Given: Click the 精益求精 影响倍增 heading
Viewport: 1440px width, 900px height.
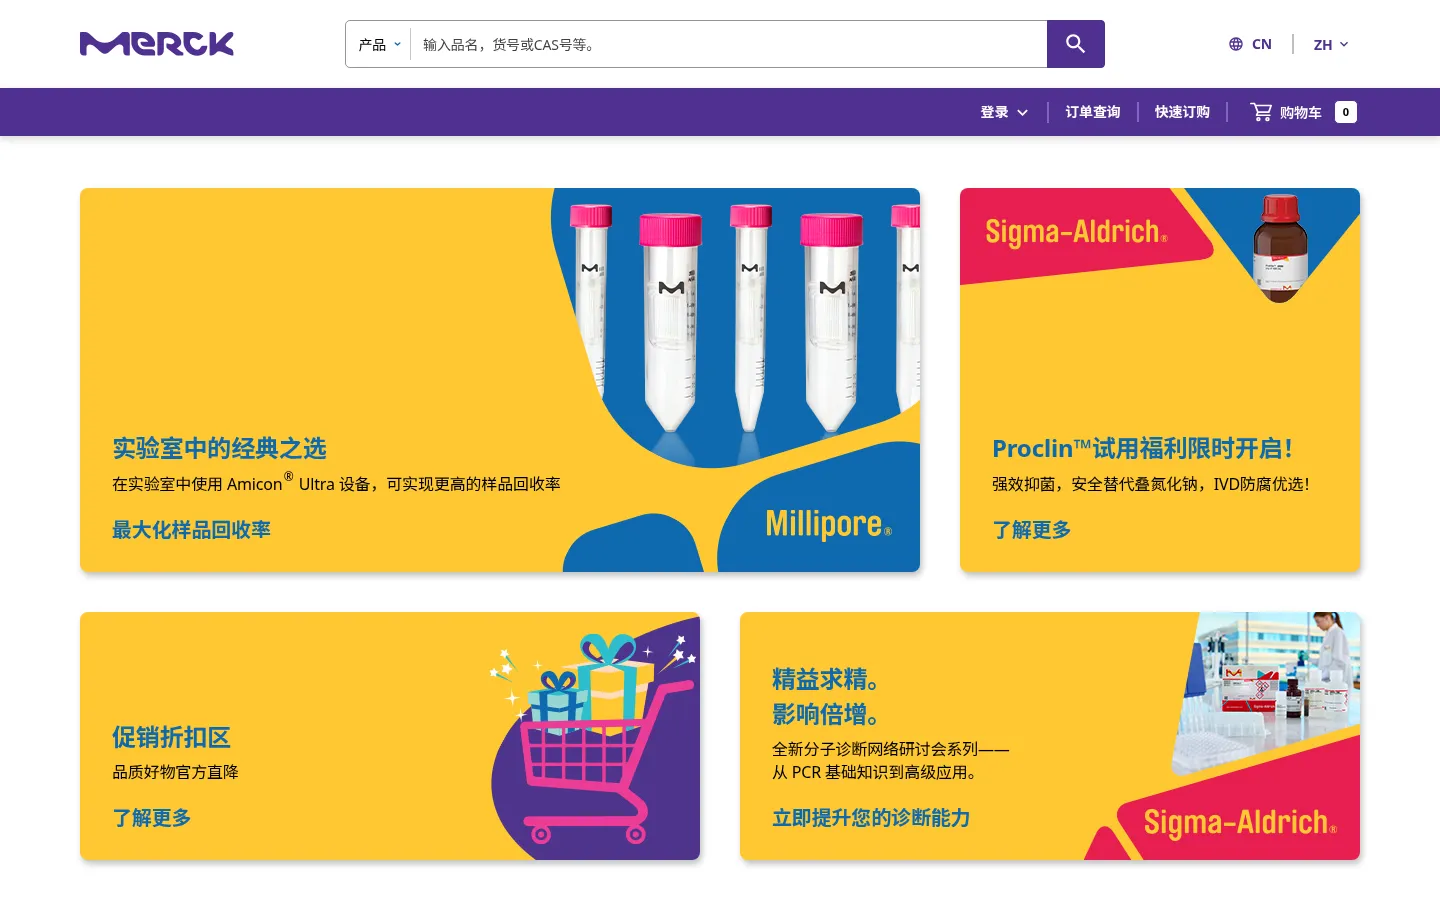Looking at the screenshot, I should click(x=827, y=697).
